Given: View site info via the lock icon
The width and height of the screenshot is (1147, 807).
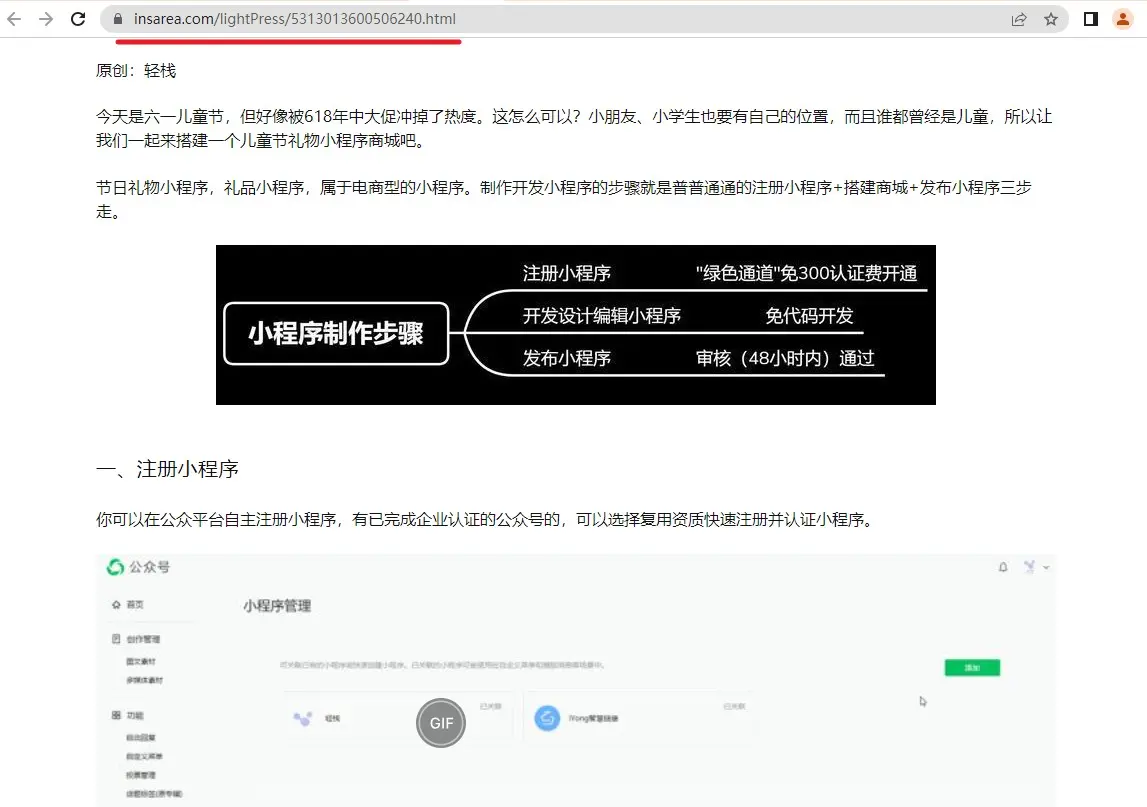Looking at the screenshot, I should pos(118,19).
